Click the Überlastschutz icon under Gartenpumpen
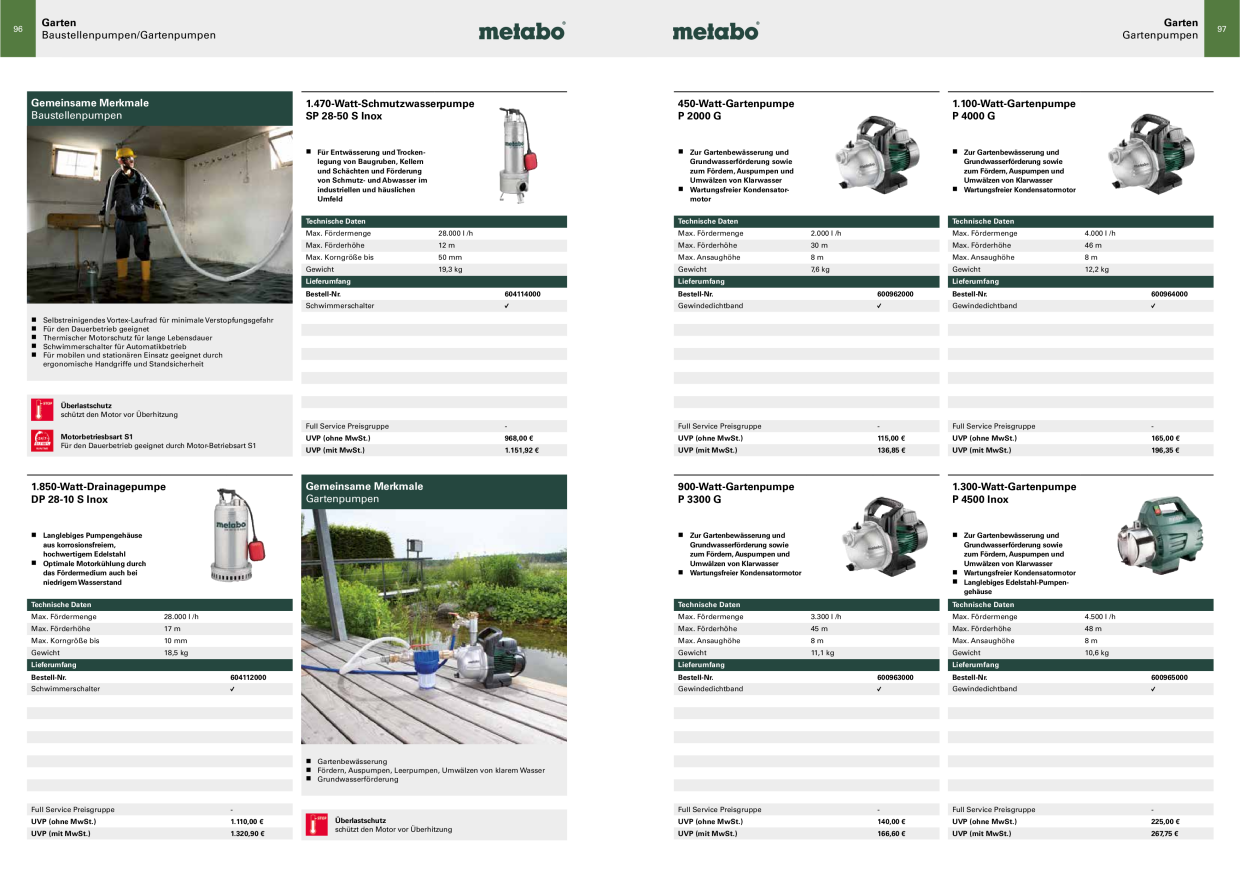Screen dimensions: 1240x876 315,824
